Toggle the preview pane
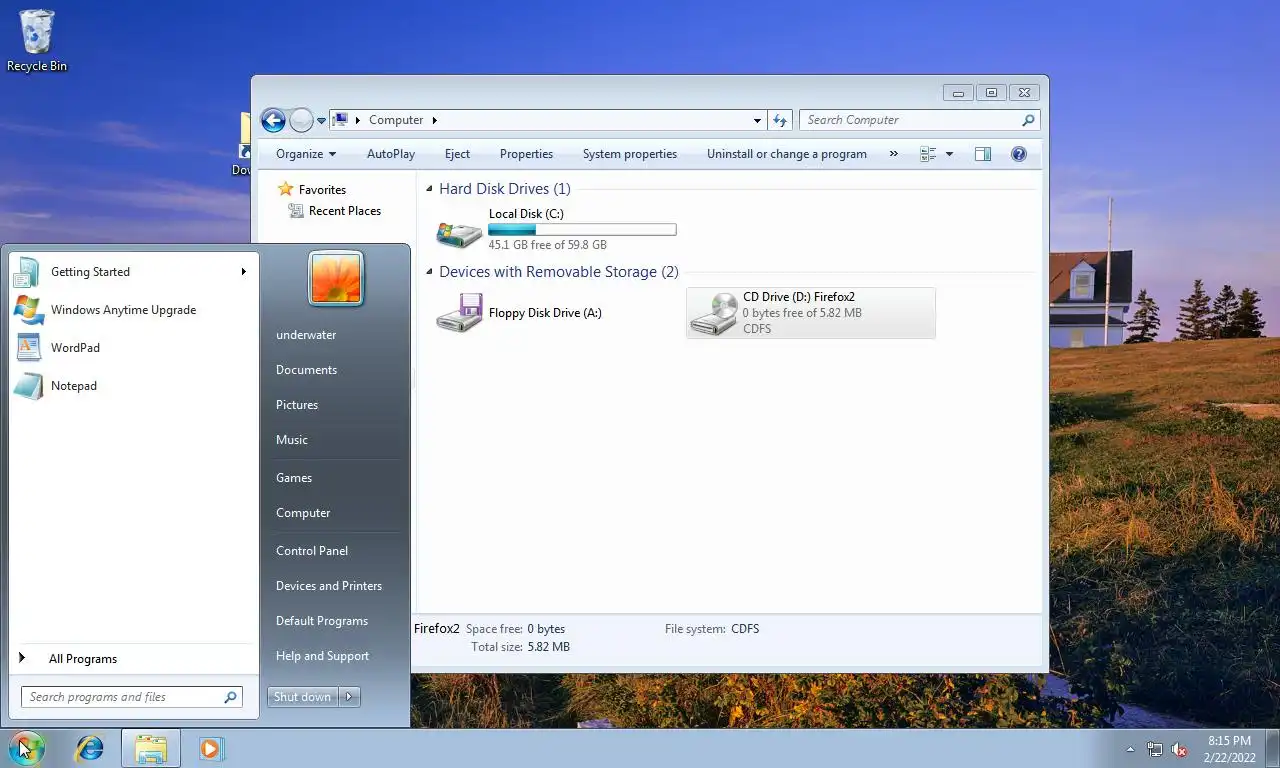 point(983,154)
